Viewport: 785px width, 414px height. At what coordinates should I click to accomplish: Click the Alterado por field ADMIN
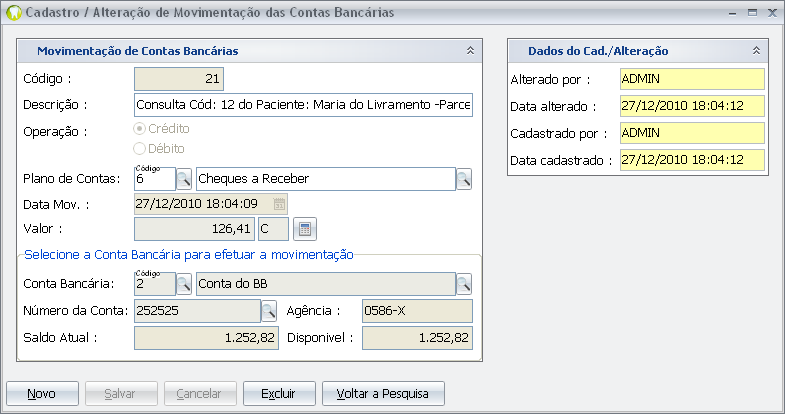click(x=692, y=79)
